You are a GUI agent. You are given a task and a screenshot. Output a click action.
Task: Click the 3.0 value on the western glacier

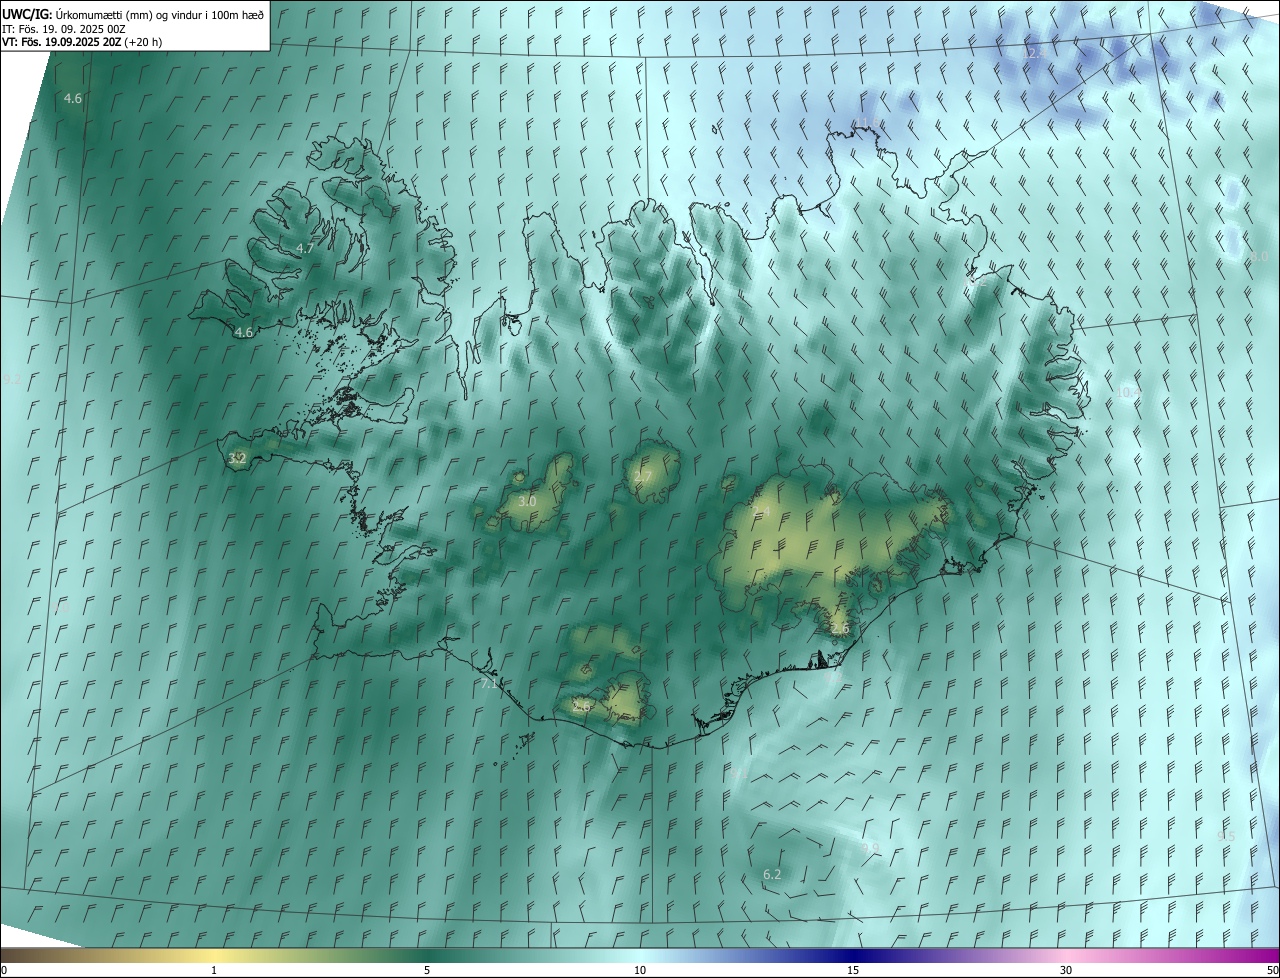[527, 501]
